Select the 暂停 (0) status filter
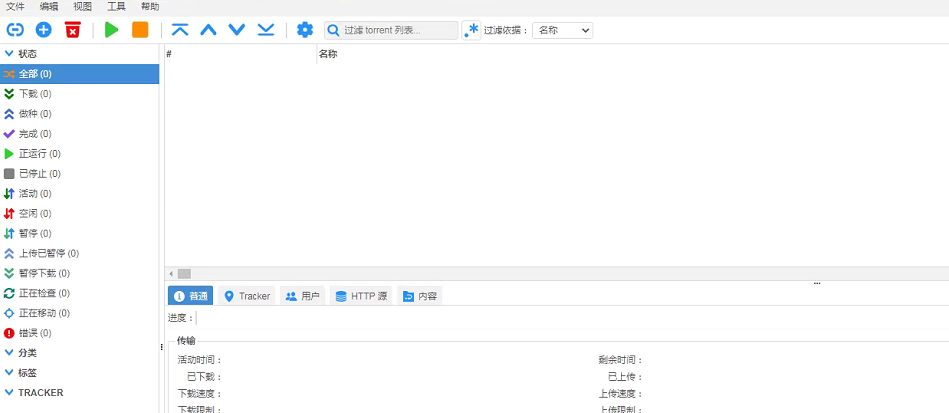The width and height of the screenshot is (949, 413). pos(79,234)
